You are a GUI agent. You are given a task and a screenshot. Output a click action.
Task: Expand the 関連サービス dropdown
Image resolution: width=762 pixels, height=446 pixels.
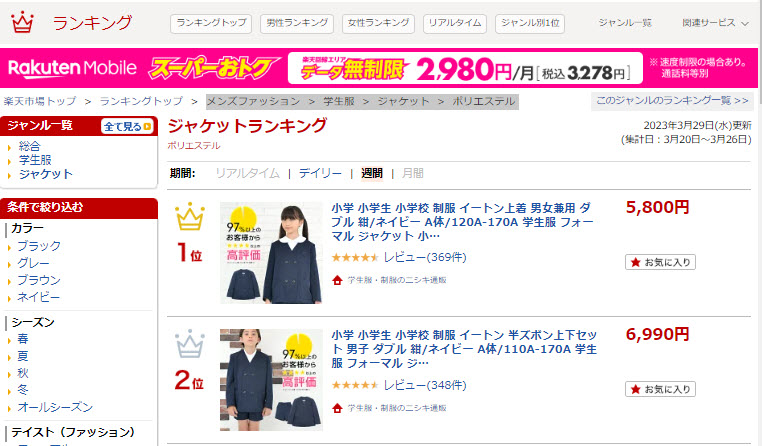pos(715,23)
